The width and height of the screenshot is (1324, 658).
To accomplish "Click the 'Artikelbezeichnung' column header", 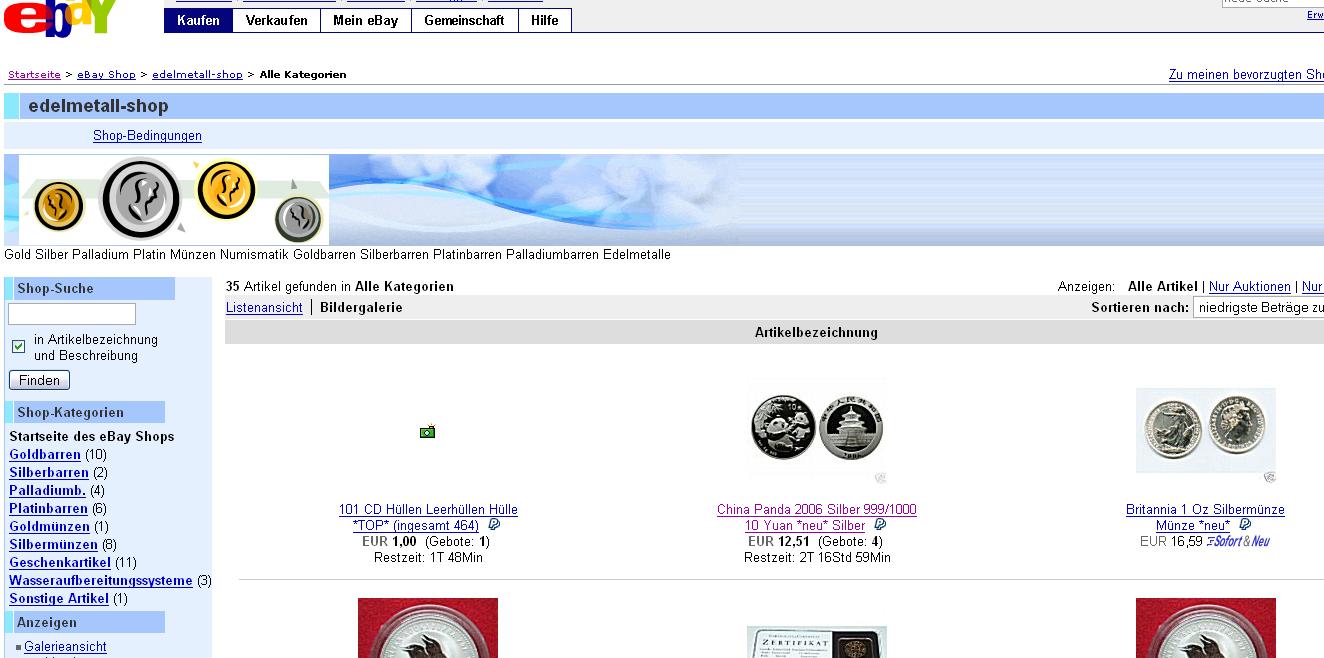I will click(816, 333).
